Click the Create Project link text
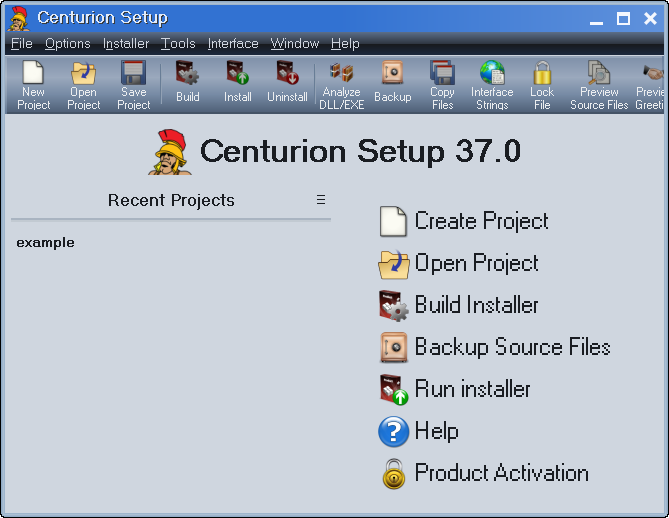 tap(481, 221)
